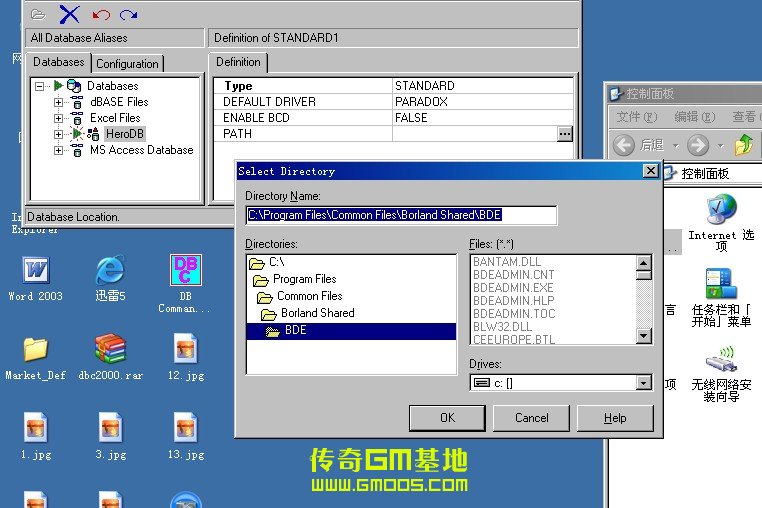This screenshot has height=508, width=762.
Task: Click the HeroDB alias icon
Action: pos(93,134)
